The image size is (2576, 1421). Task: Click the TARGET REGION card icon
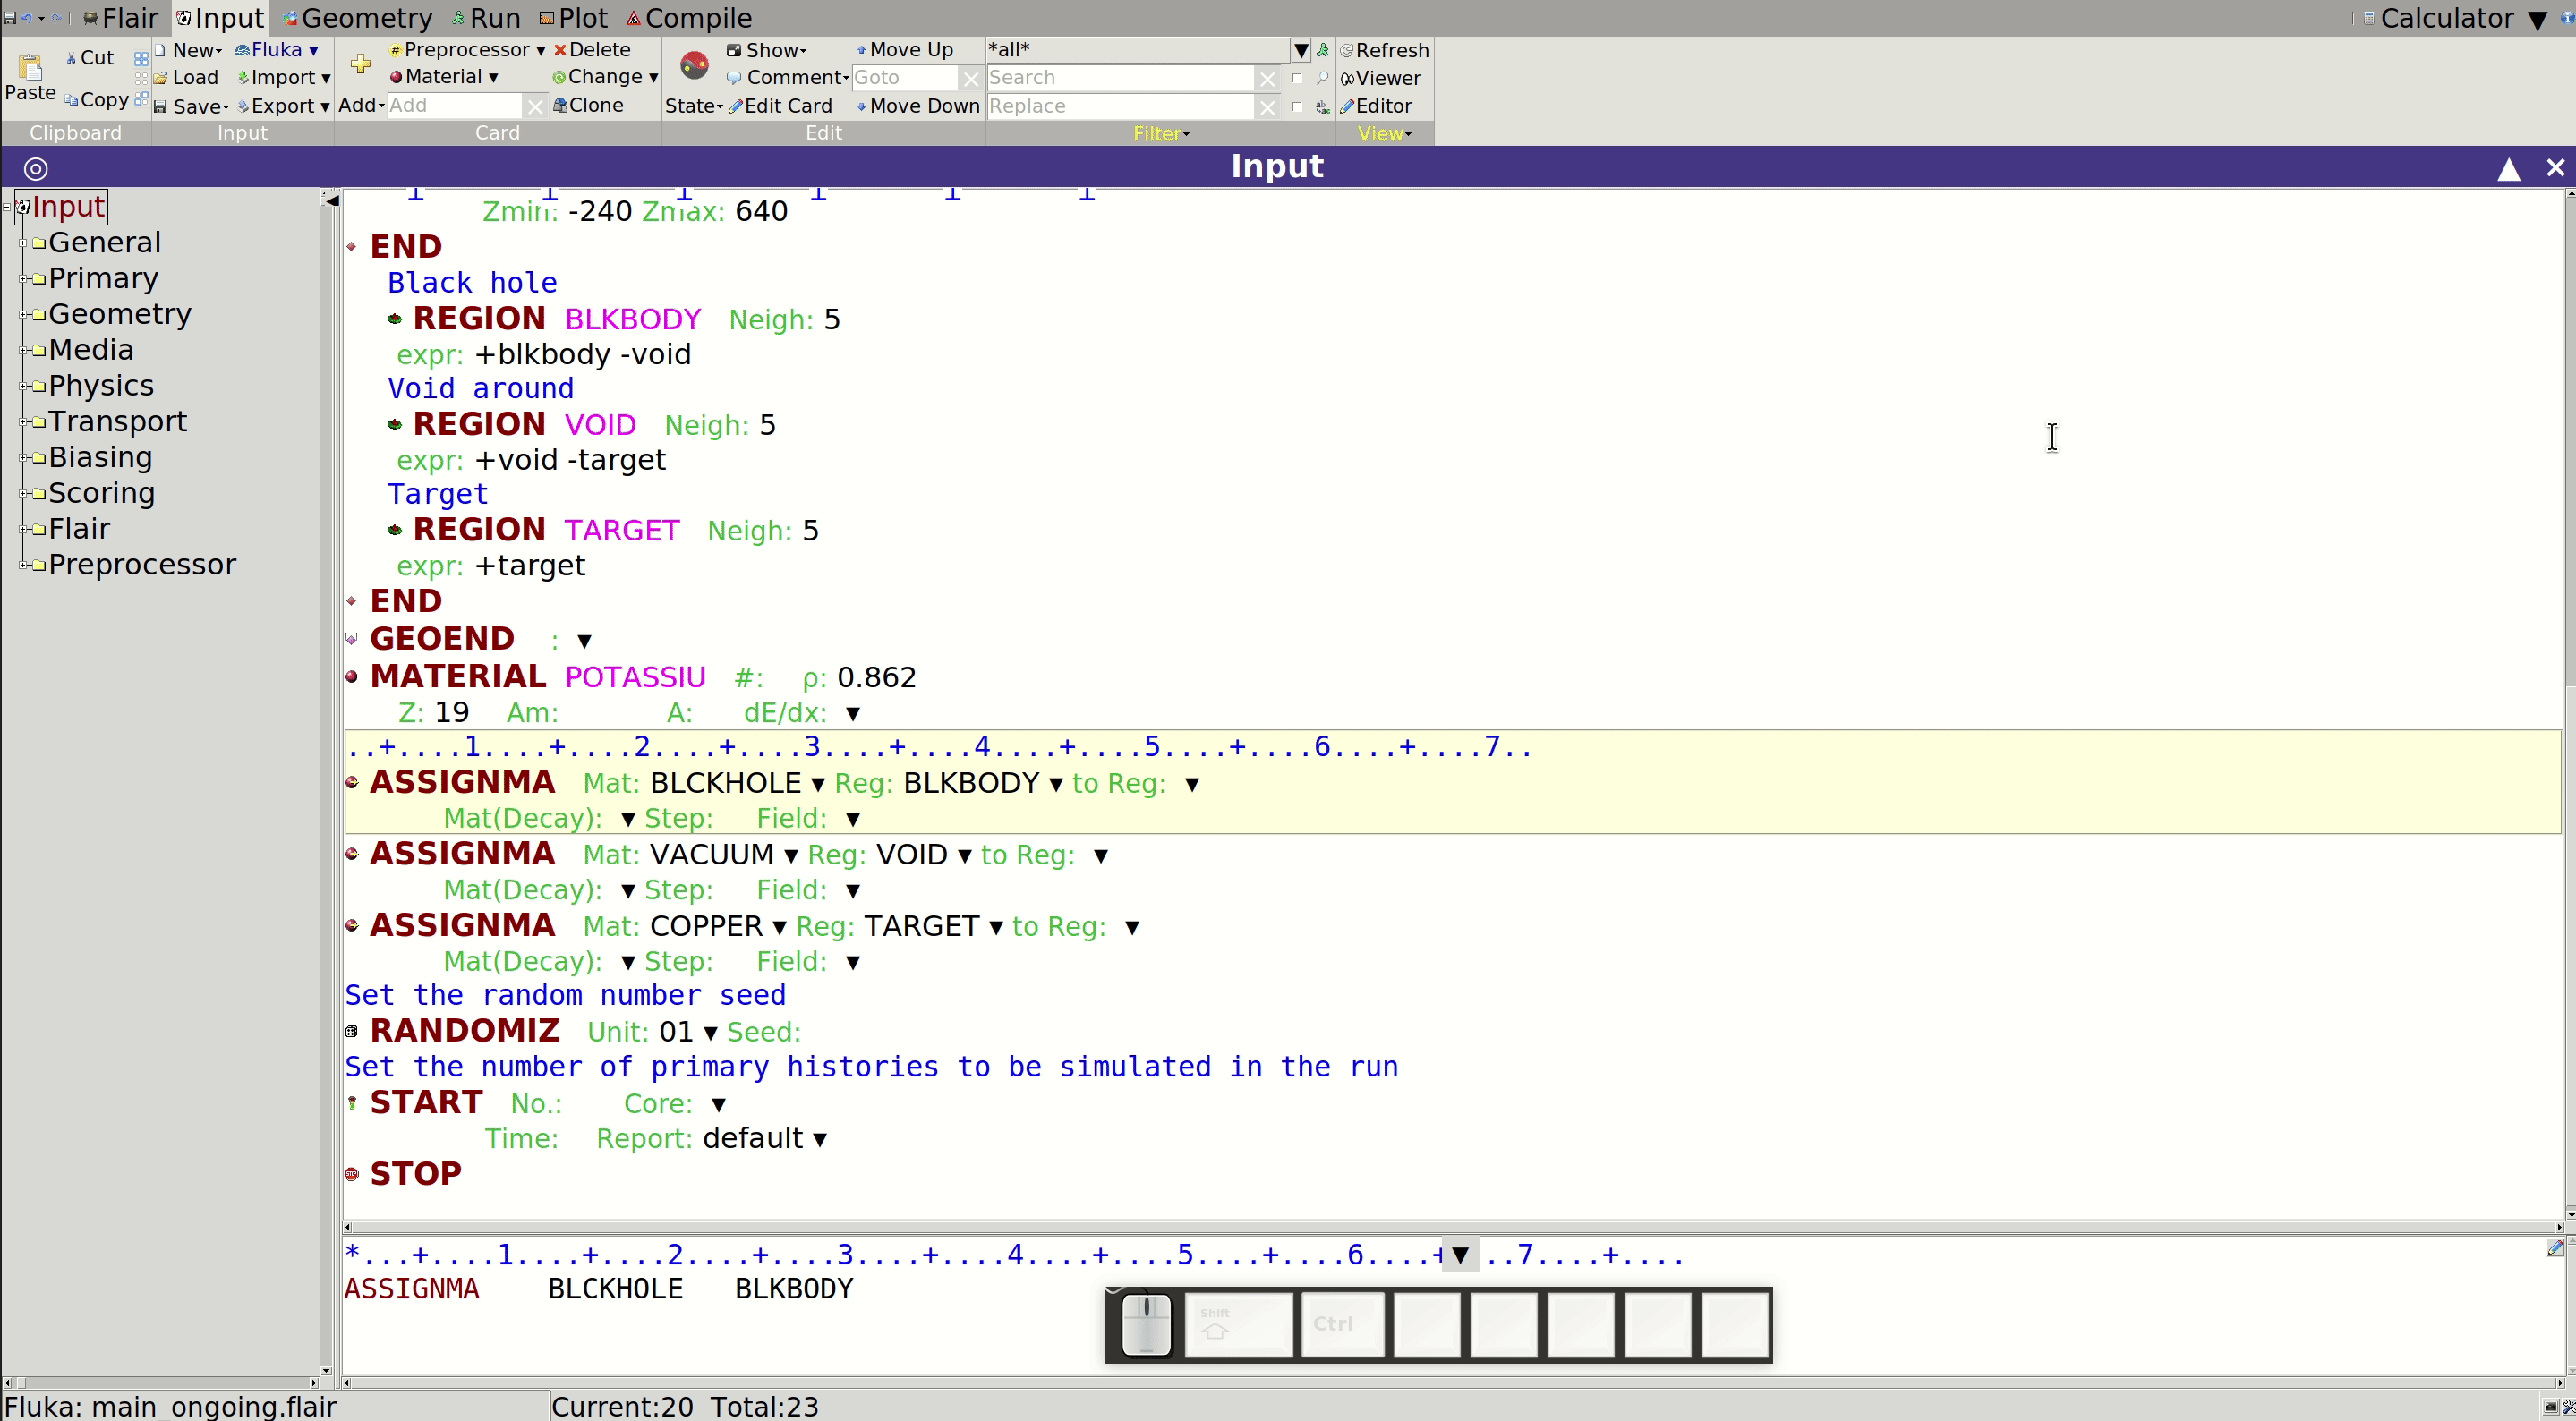point(395,530)
